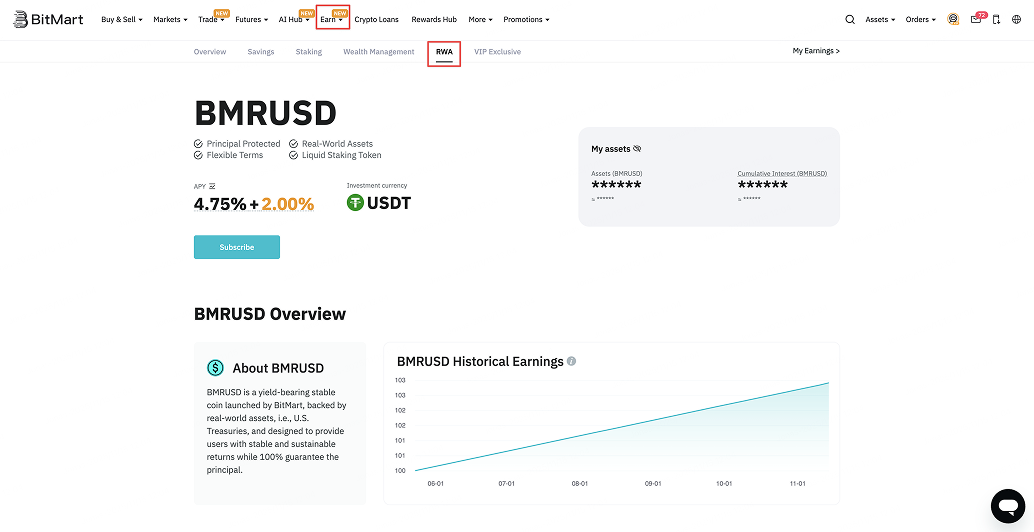Screen dimensions: 1034x532
Task: Open the language globe icon
Action: coord(1016,20)
